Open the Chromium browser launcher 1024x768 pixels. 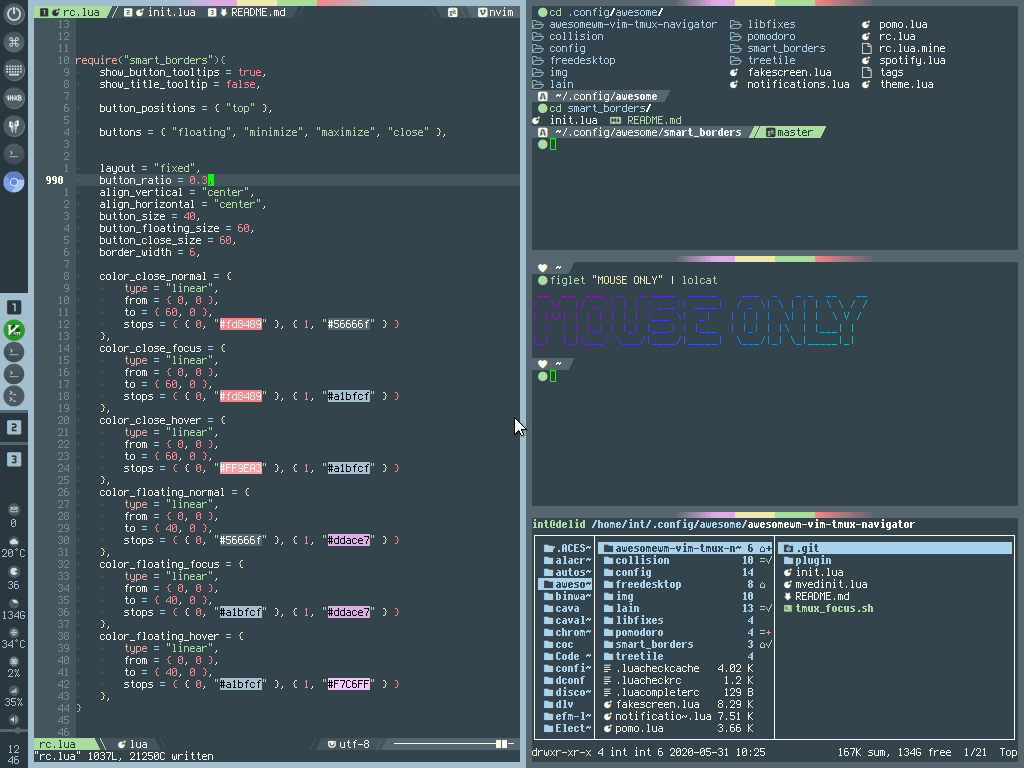tap(14, 182)
